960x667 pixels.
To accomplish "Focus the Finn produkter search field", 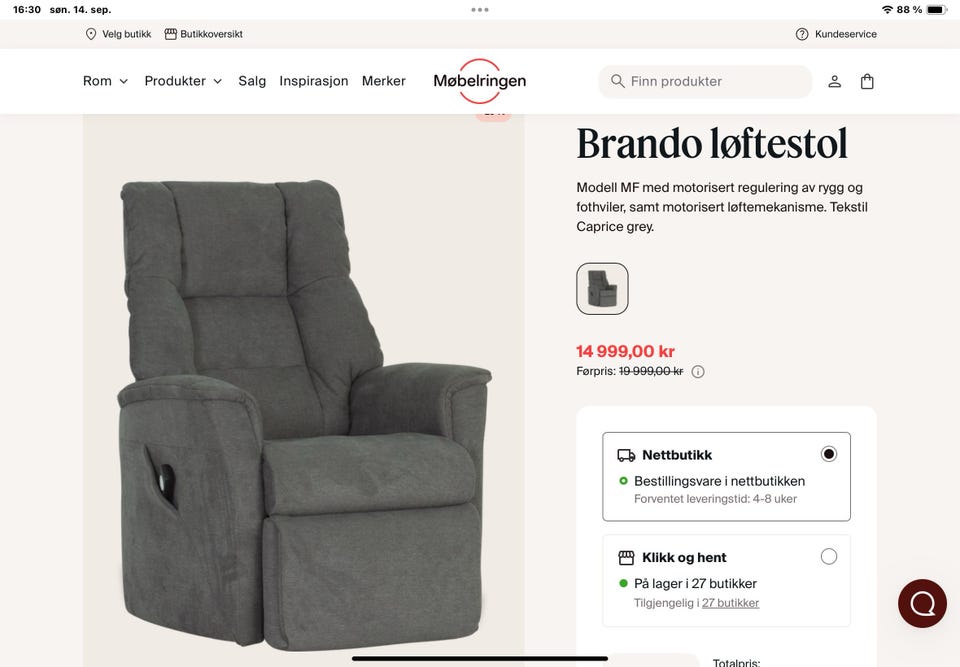I will pos(705,81).
